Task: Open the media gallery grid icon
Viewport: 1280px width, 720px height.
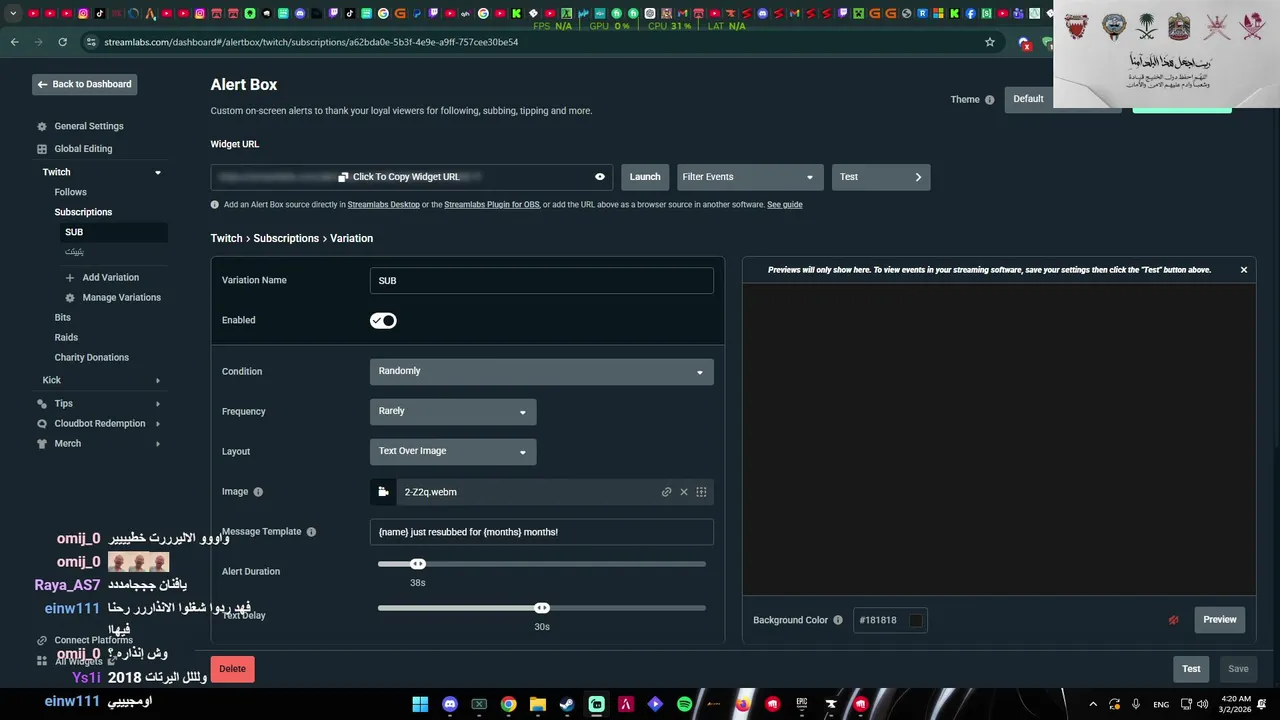Action: click(x=701, y=492)
